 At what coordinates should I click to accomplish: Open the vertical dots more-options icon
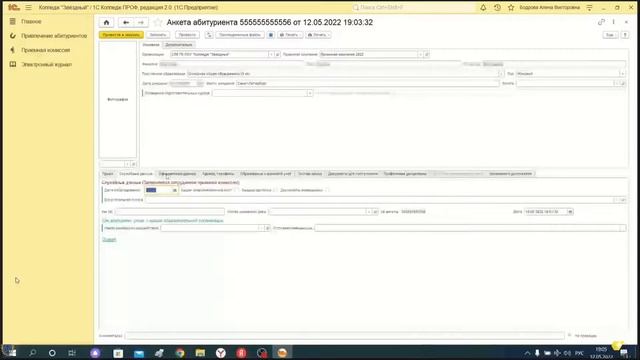[x=613, y=22]
